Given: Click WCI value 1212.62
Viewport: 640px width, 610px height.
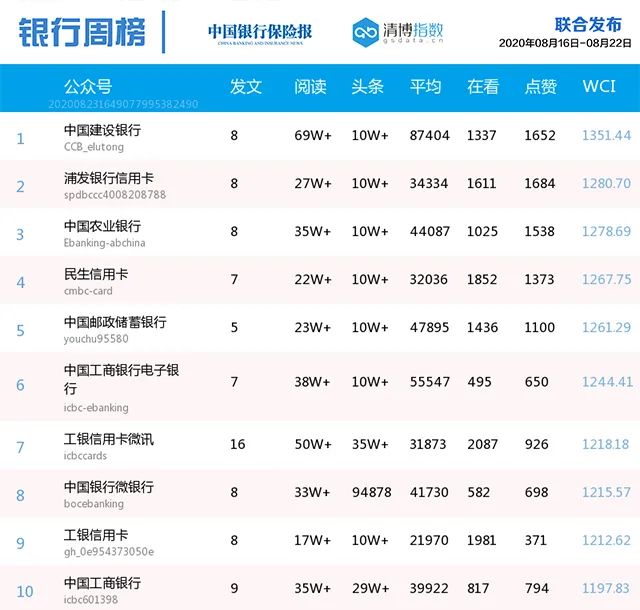Looking at the screenshot, I should (607, 540).
